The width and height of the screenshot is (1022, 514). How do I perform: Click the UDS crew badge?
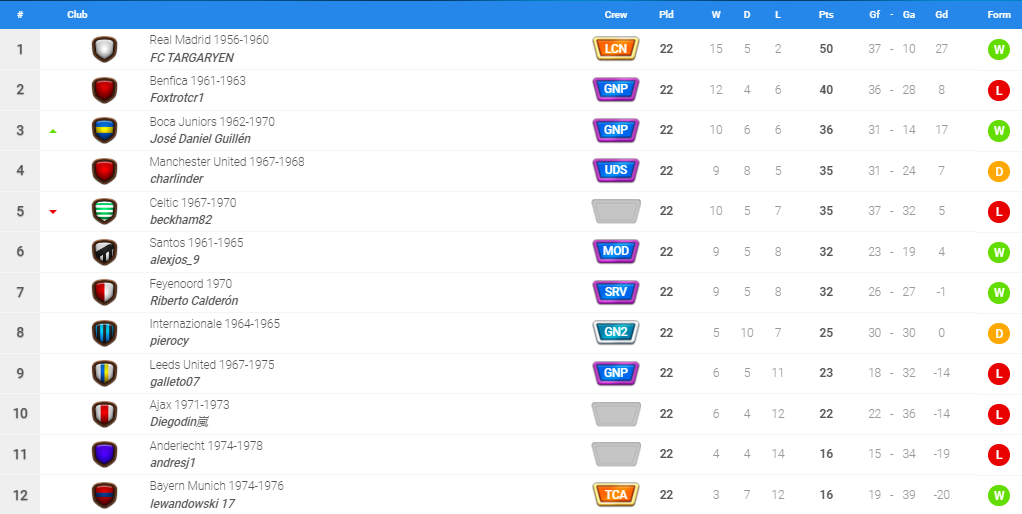pyautogui.click(x=616, y=170)
